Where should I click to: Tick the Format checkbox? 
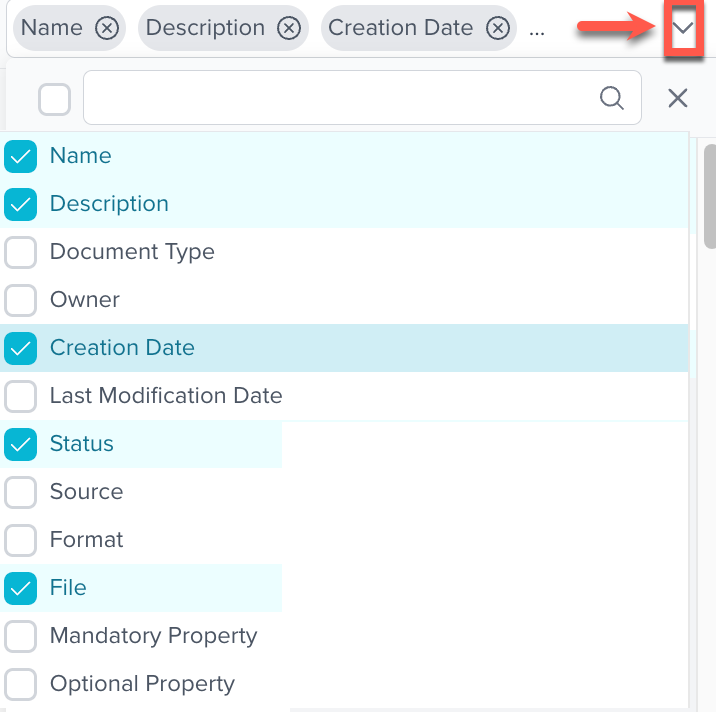coord(21,540)
